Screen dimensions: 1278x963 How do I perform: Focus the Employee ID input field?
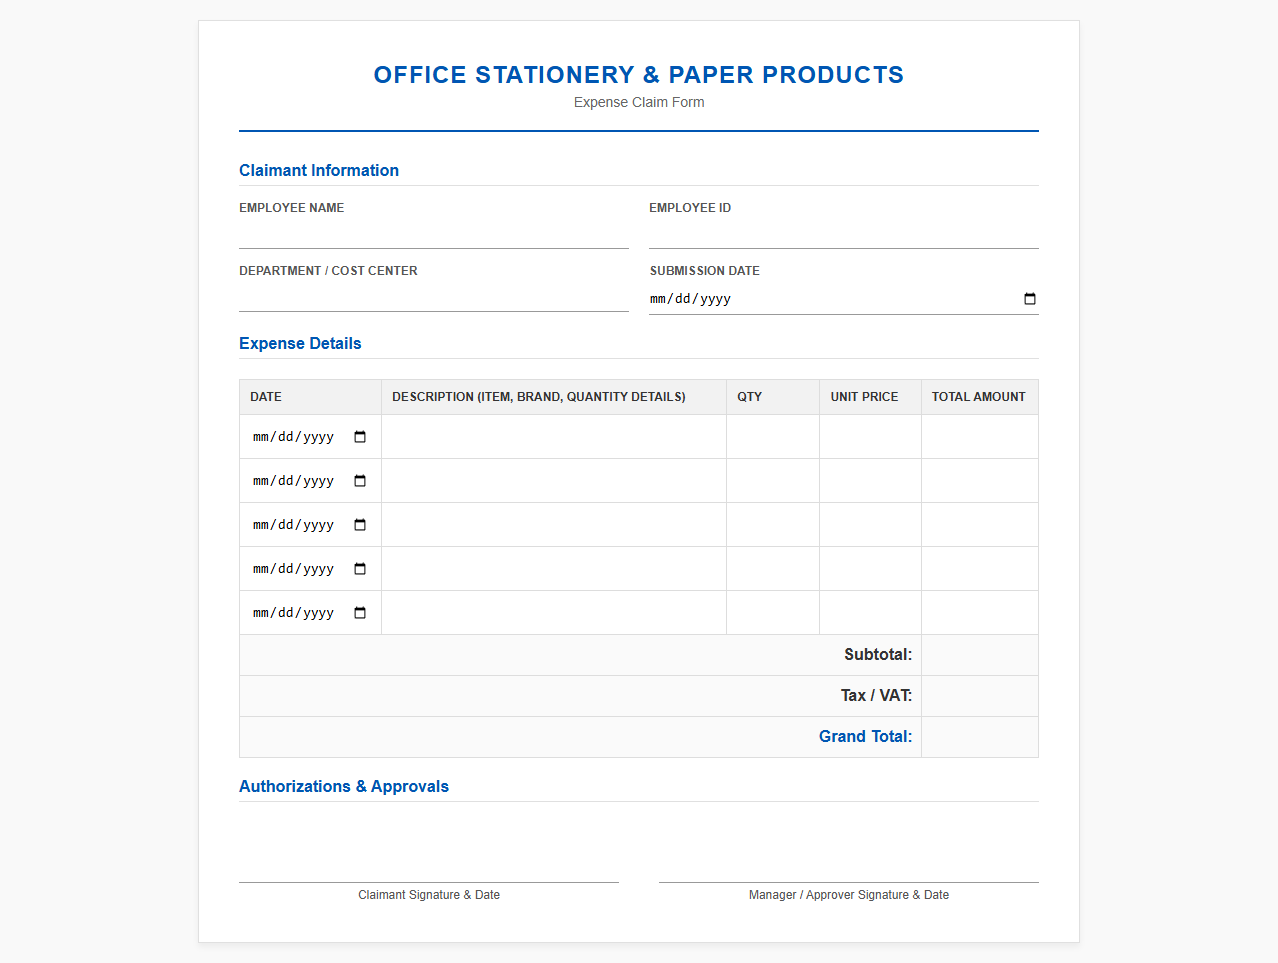point(844,235)
